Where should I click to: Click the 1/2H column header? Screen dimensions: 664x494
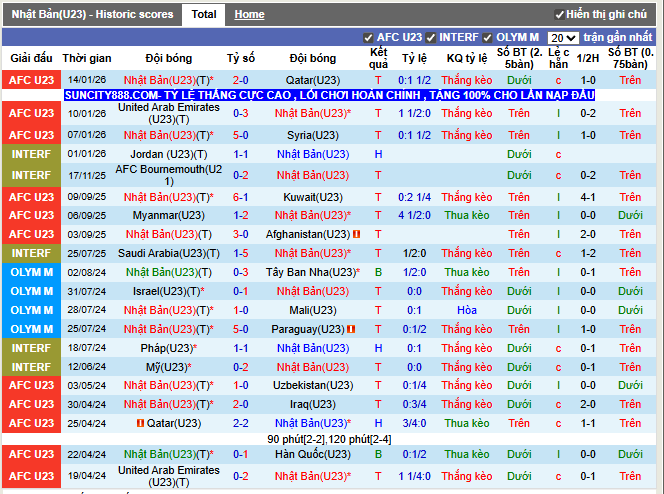[x=588, y=58]
